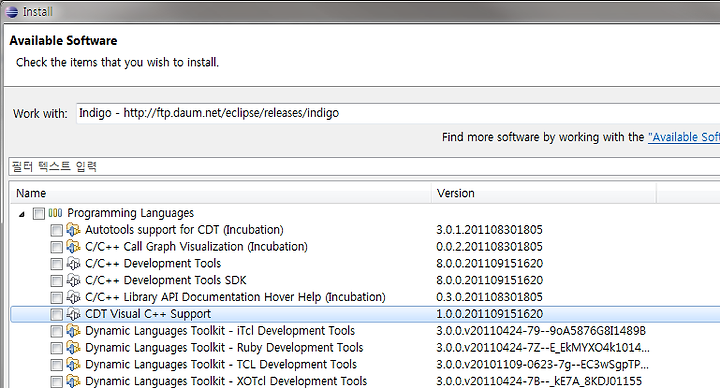Check the TCL Development Tools checkbox
Viewport: 720px width, 388px height.
click(x=56, y=365)
